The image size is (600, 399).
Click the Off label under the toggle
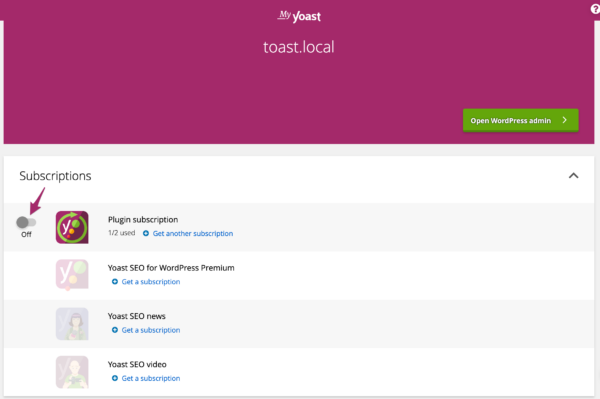coord(26,235)
